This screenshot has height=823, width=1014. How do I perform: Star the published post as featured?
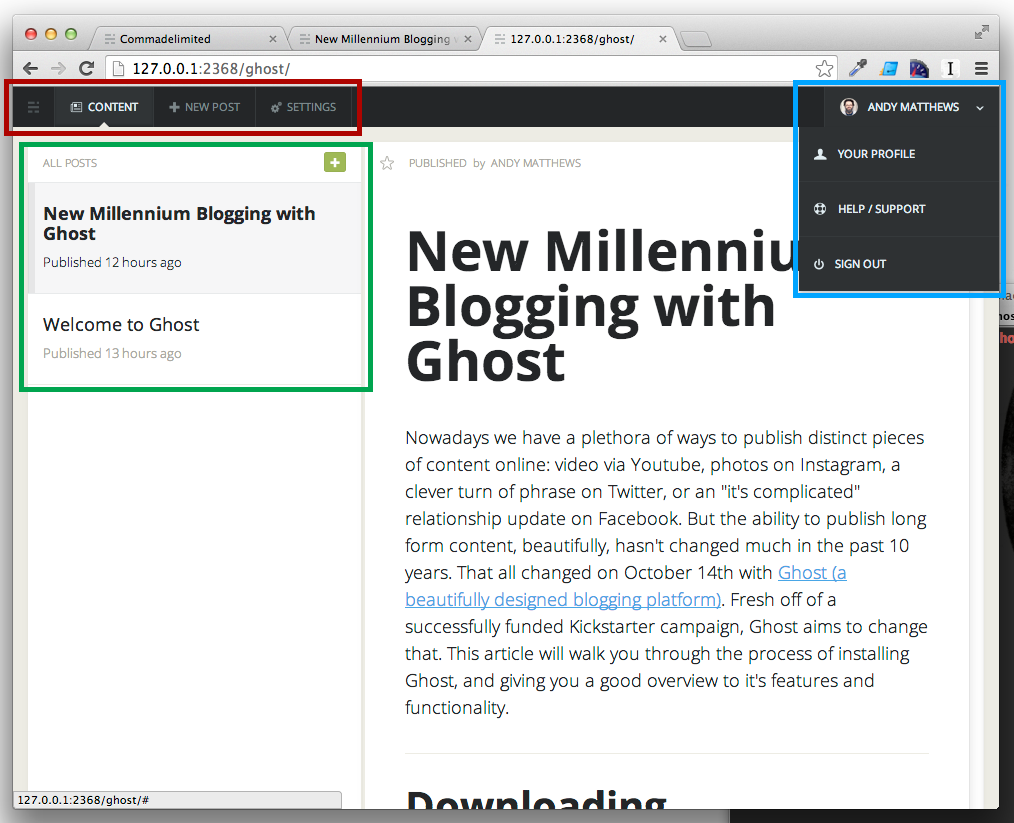tap(387, 163)
